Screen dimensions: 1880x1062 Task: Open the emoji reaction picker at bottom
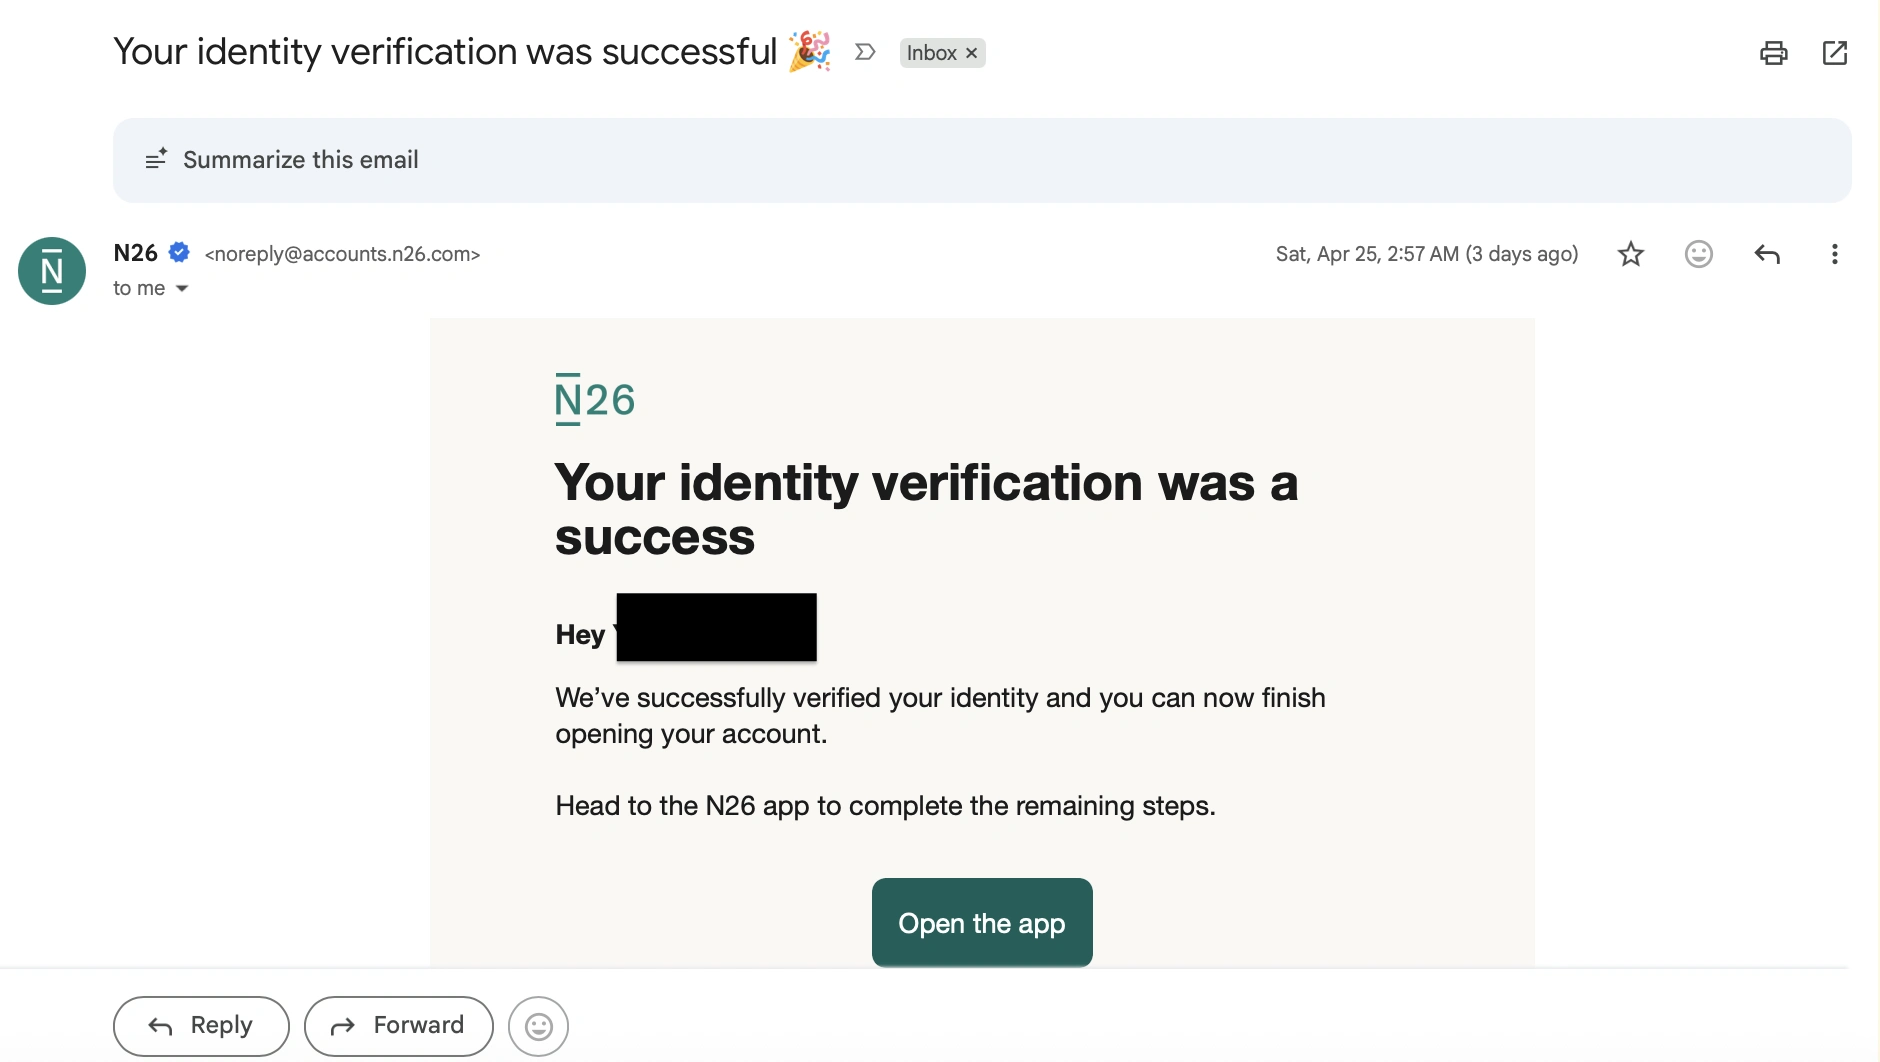pos(538,1026)
